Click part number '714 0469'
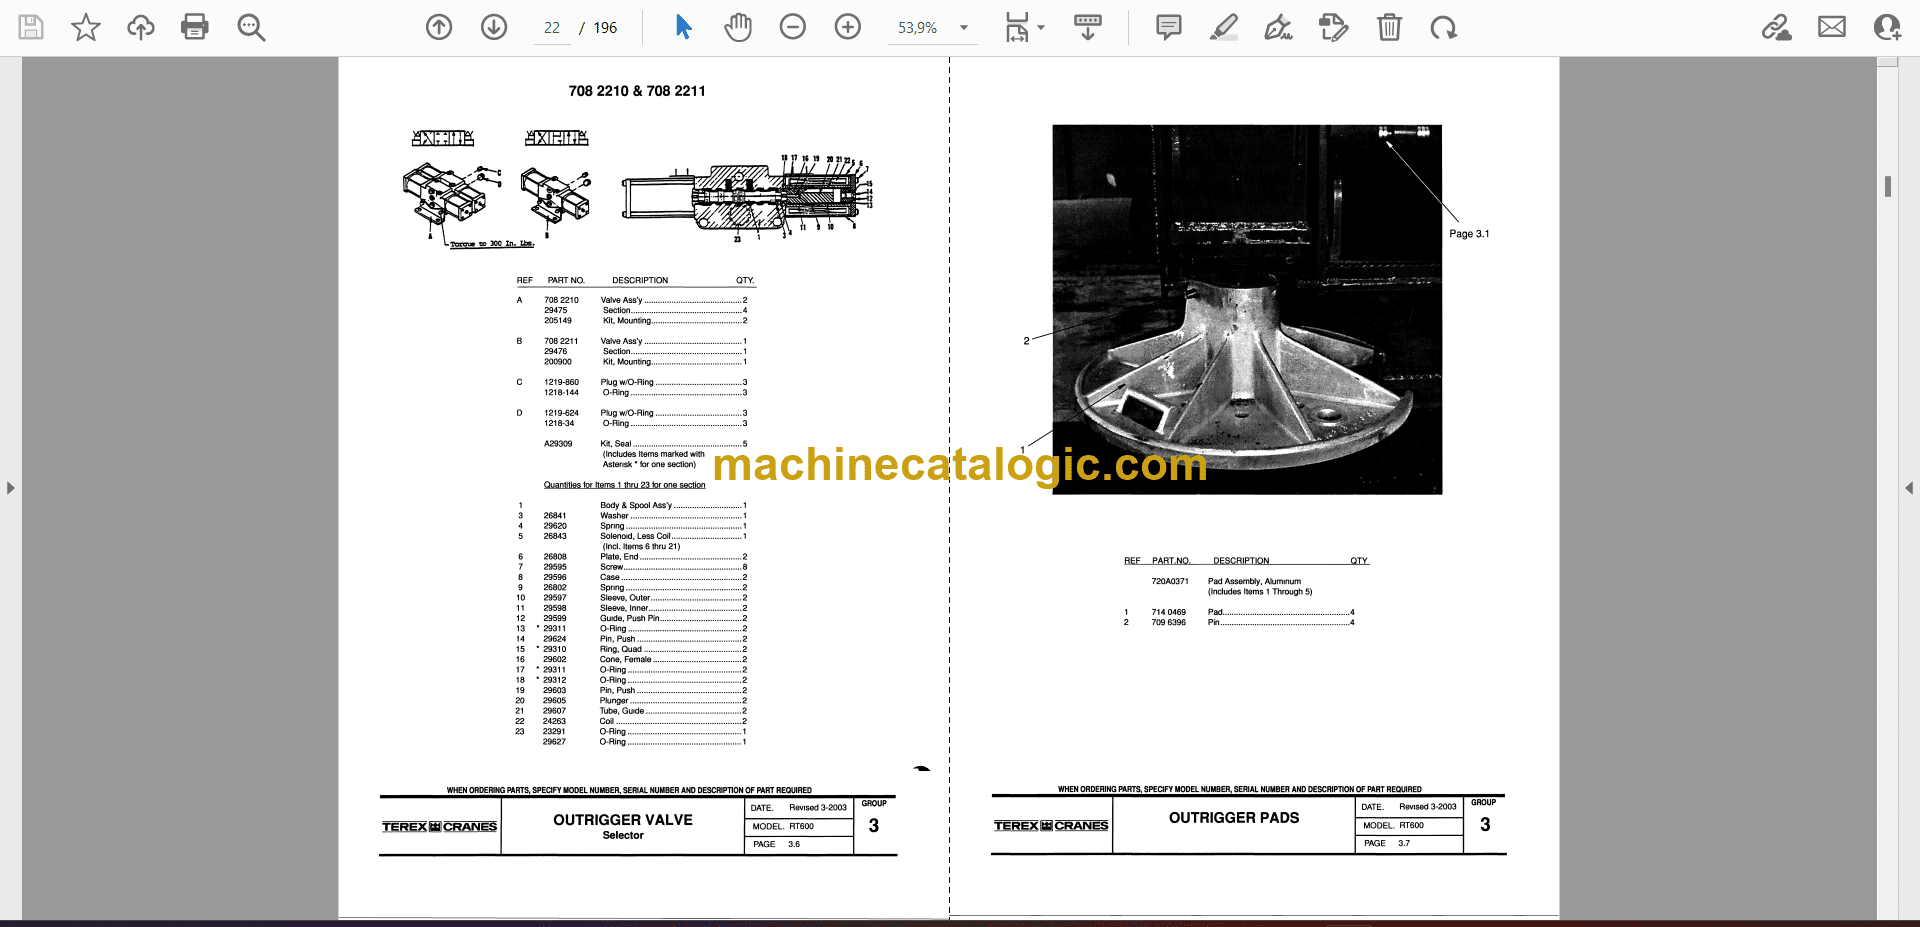Screen dimensions: 1920x927 (1168, 612)
